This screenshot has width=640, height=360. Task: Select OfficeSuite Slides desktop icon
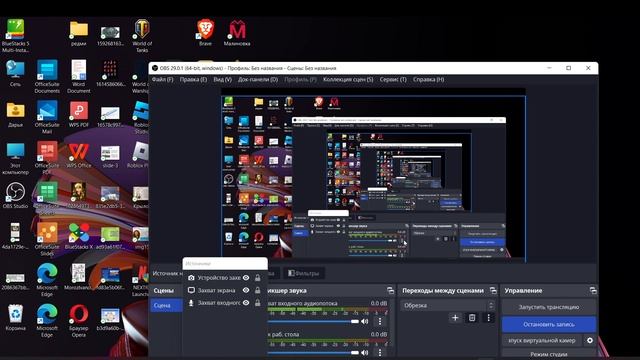[x=47, y=240]
